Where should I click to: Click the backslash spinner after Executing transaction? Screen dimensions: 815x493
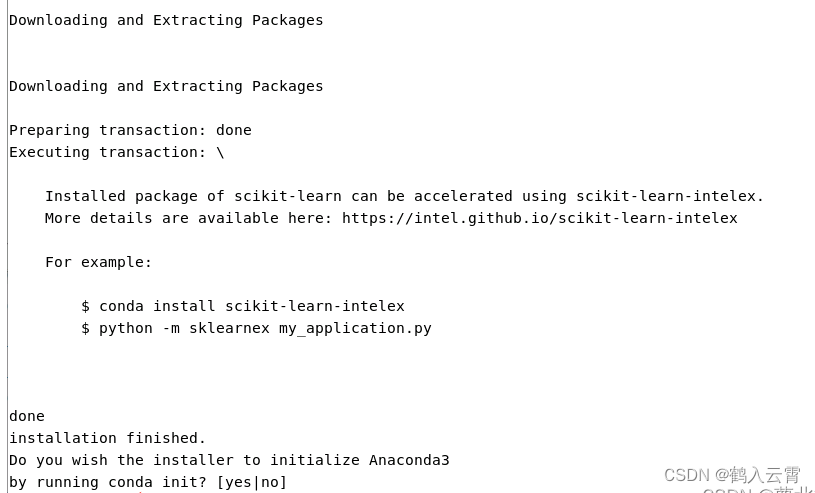[x=220, y=152]
